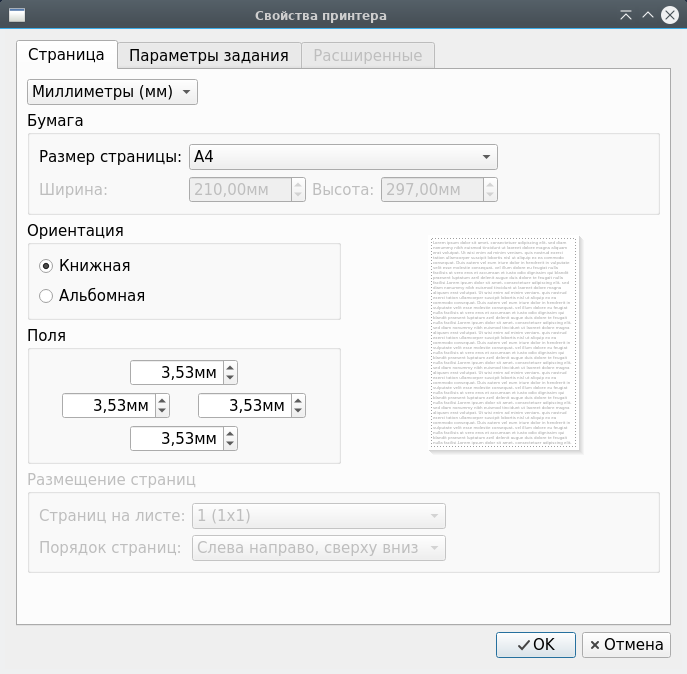
Task: Expand the Размер страницы A4 dropdown
Action: click(343, 157)
